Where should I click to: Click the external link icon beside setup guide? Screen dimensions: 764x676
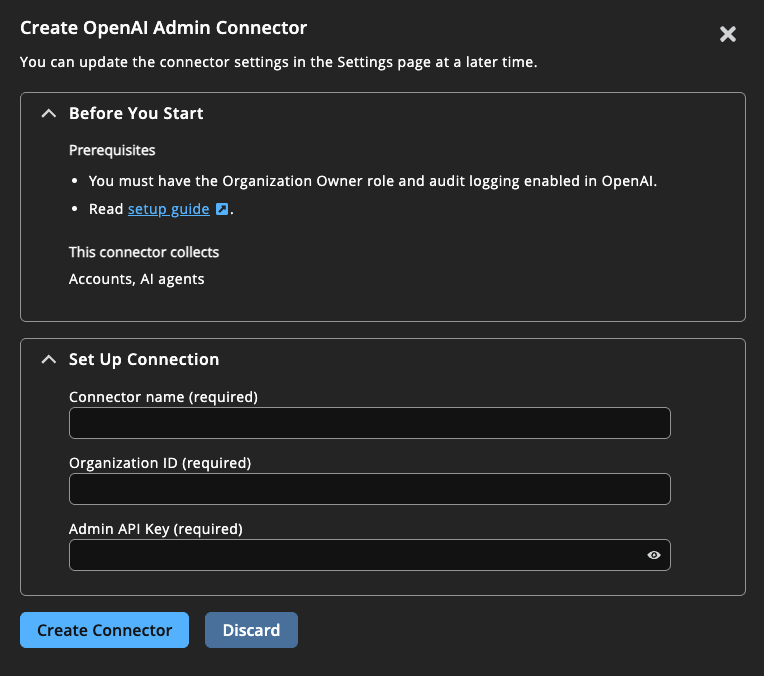tap(222, 209)
